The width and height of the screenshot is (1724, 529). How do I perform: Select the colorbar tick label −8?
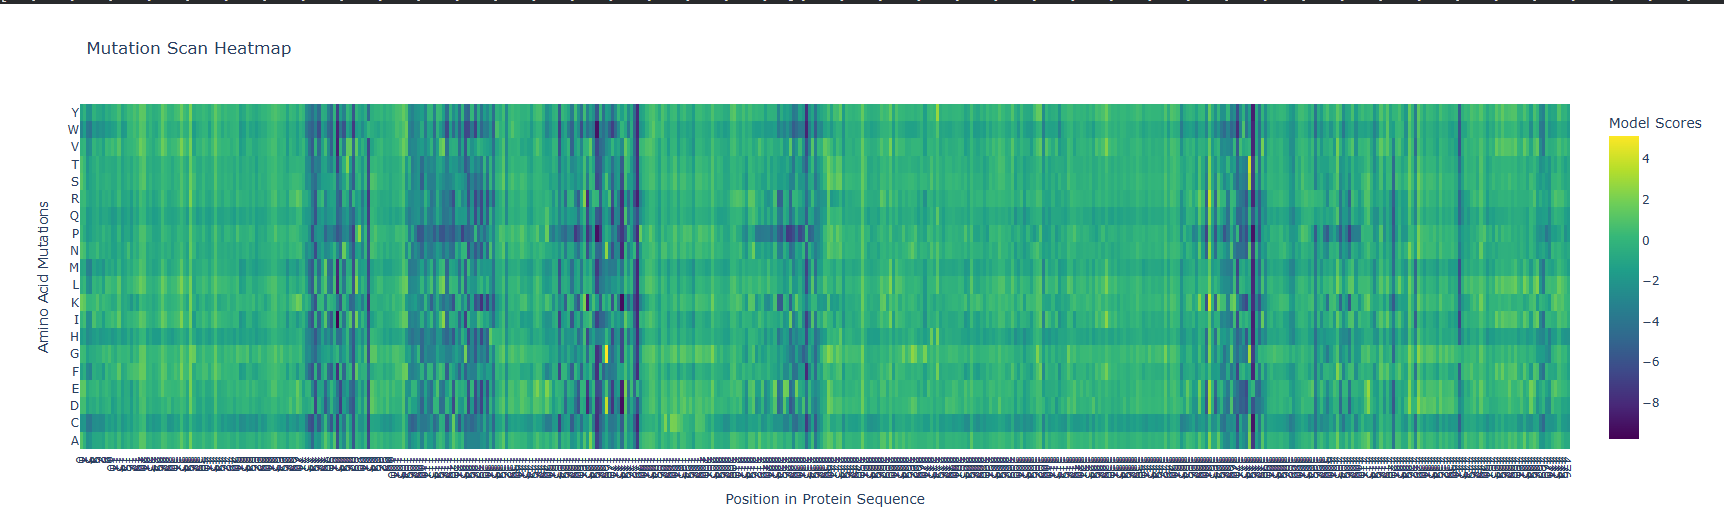(x=1651, y=403)
